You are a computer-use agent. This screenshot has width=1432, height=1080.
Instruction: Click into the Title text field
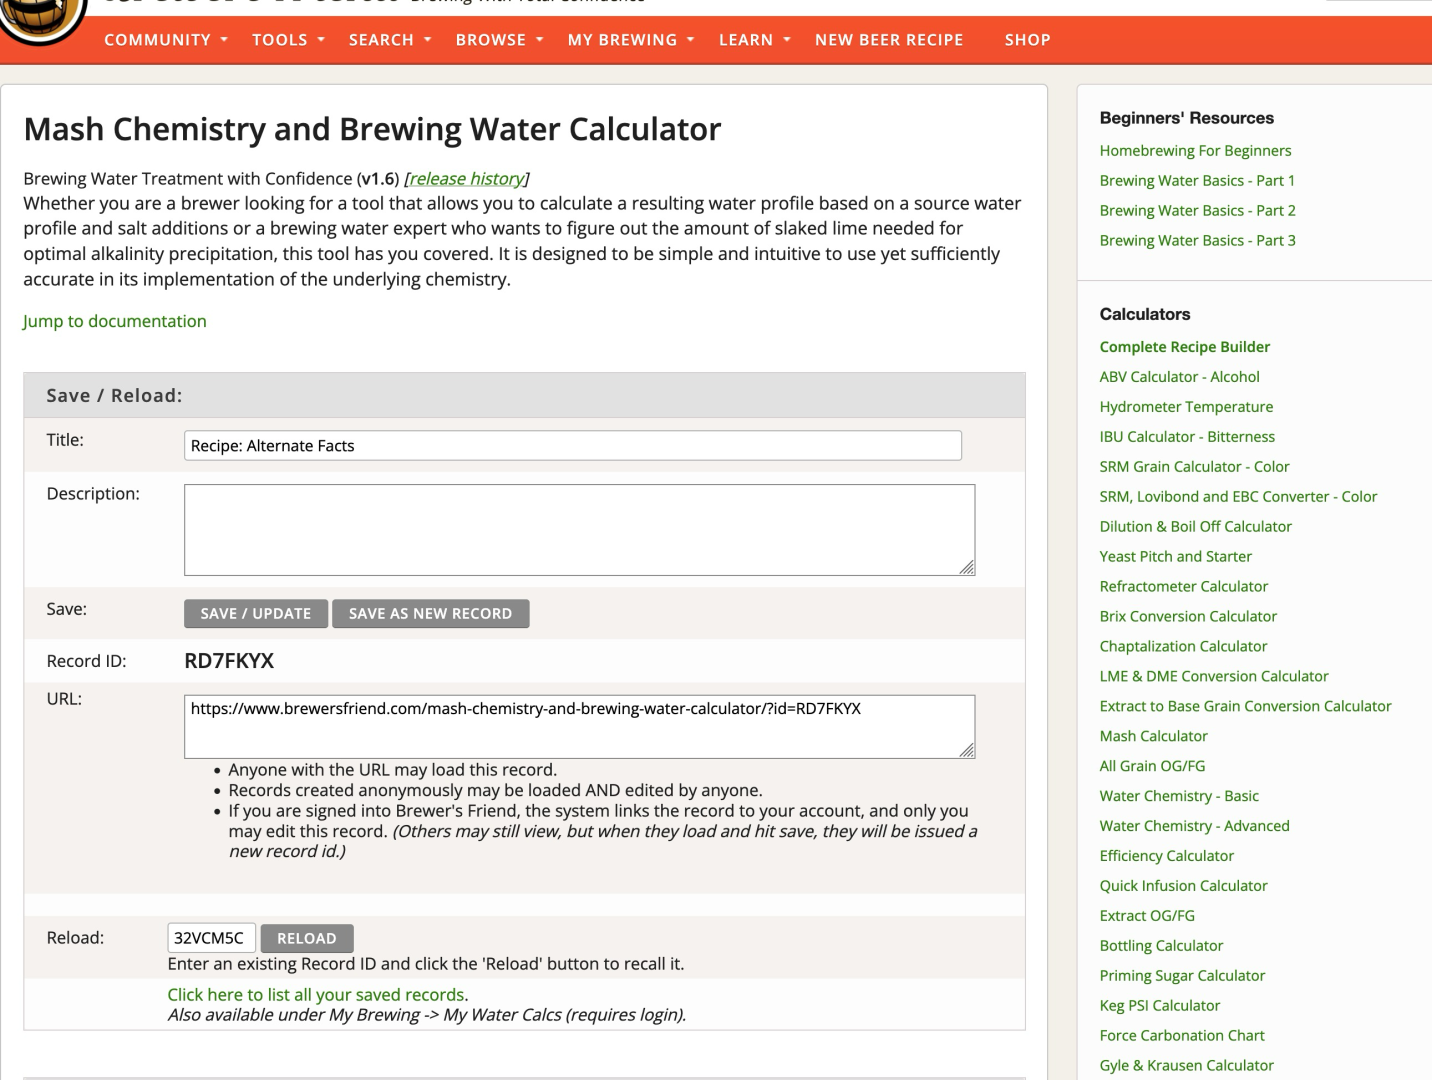[x=572, y=446]
